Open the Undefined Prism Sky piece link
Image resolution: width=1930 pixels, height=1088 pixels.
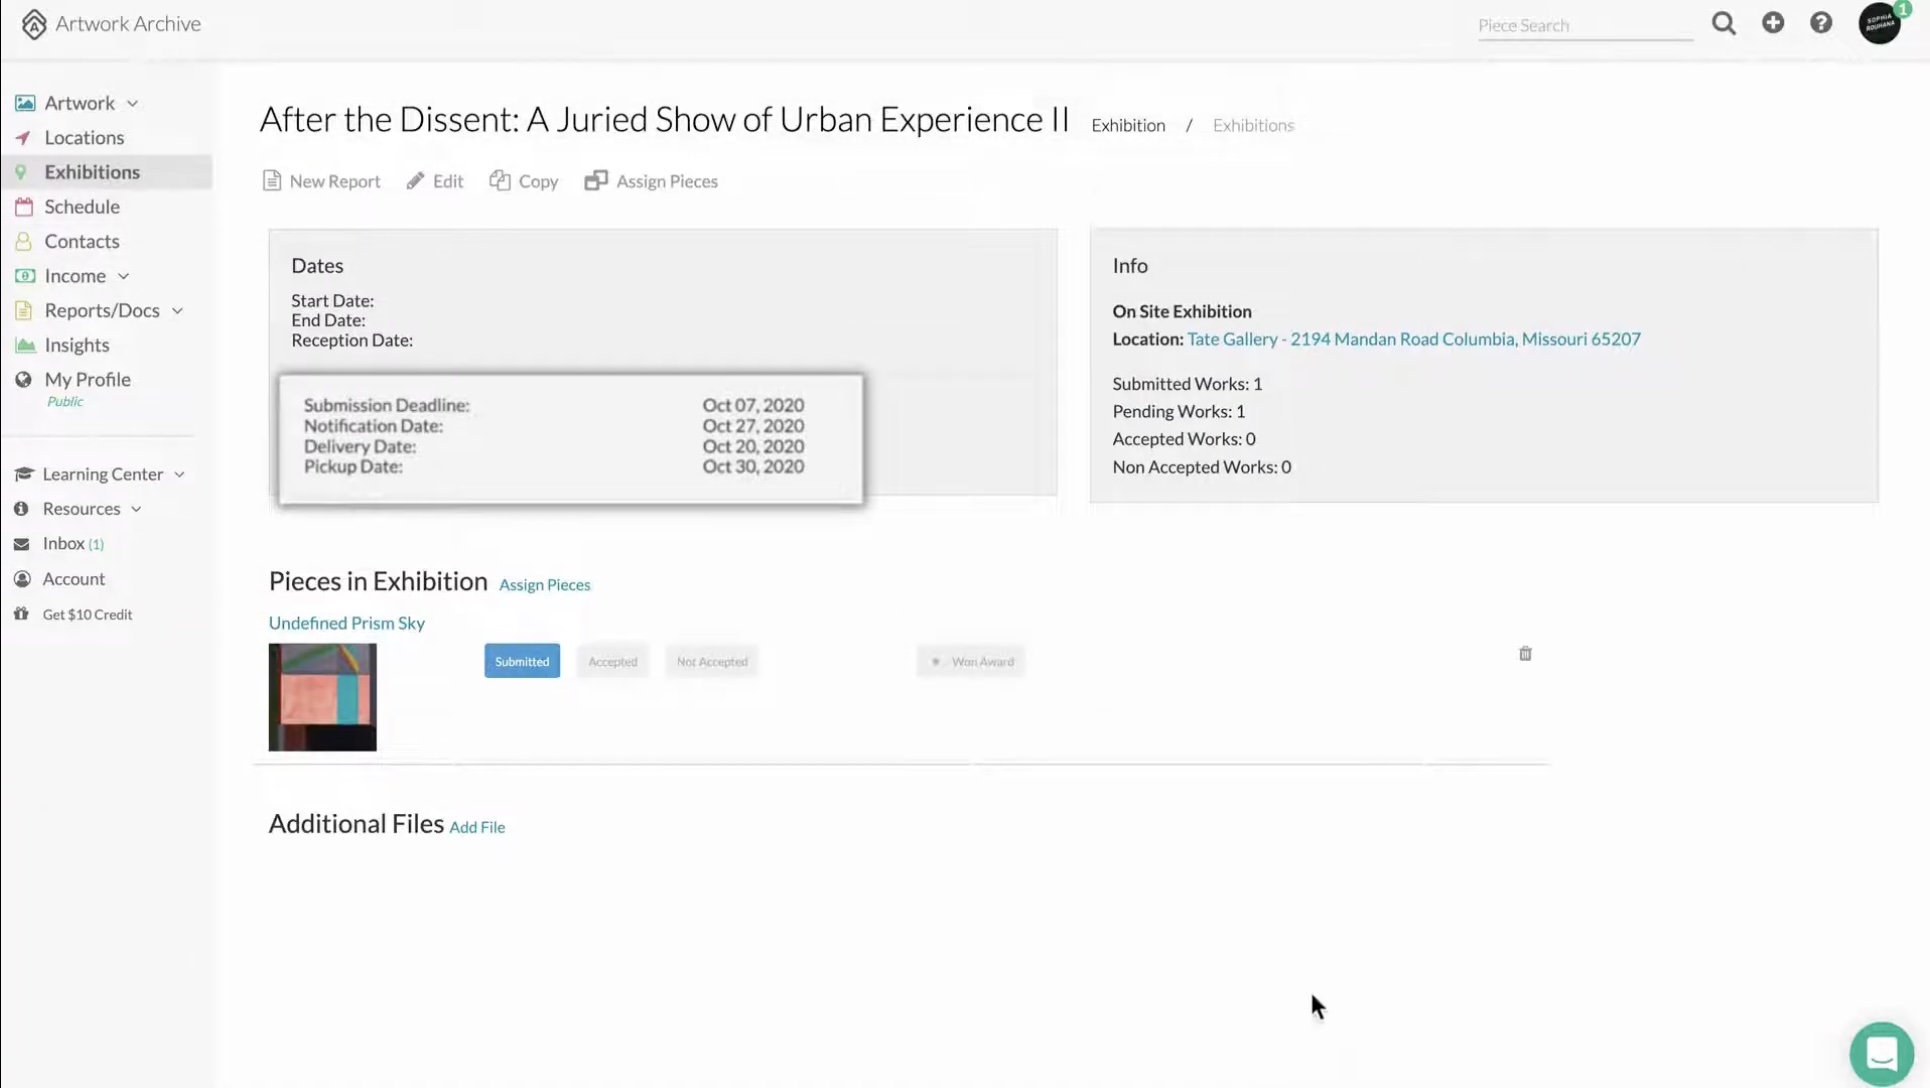(x=347, y=623)
